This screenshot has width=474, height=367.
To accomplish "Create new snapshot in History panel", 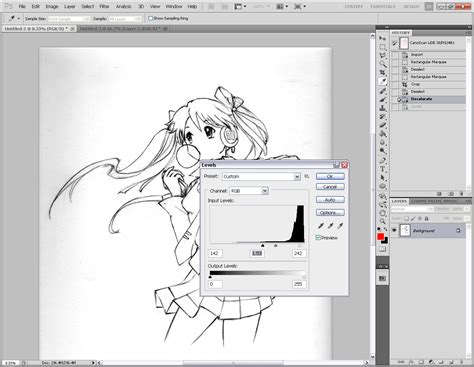I will [x=451, y=194].
